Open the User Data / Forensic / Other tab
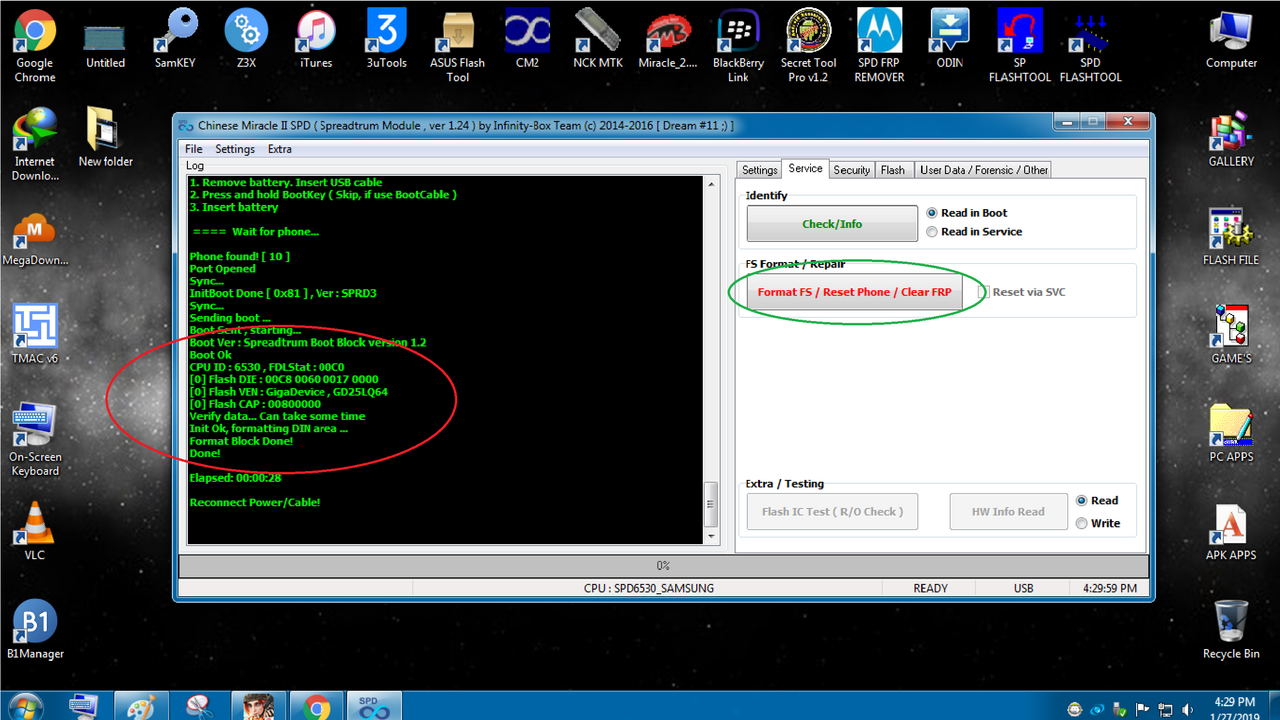The image size is (1280, 720). tap(984, 170)
